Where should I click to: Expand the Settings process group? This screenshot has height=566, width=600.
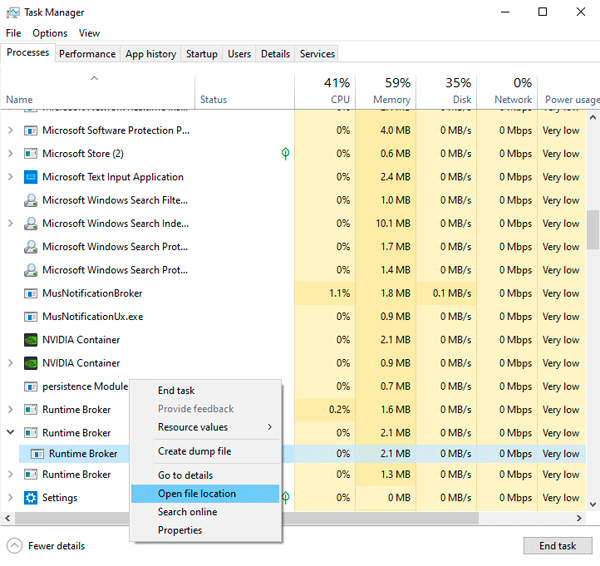(x=11, y=498)
